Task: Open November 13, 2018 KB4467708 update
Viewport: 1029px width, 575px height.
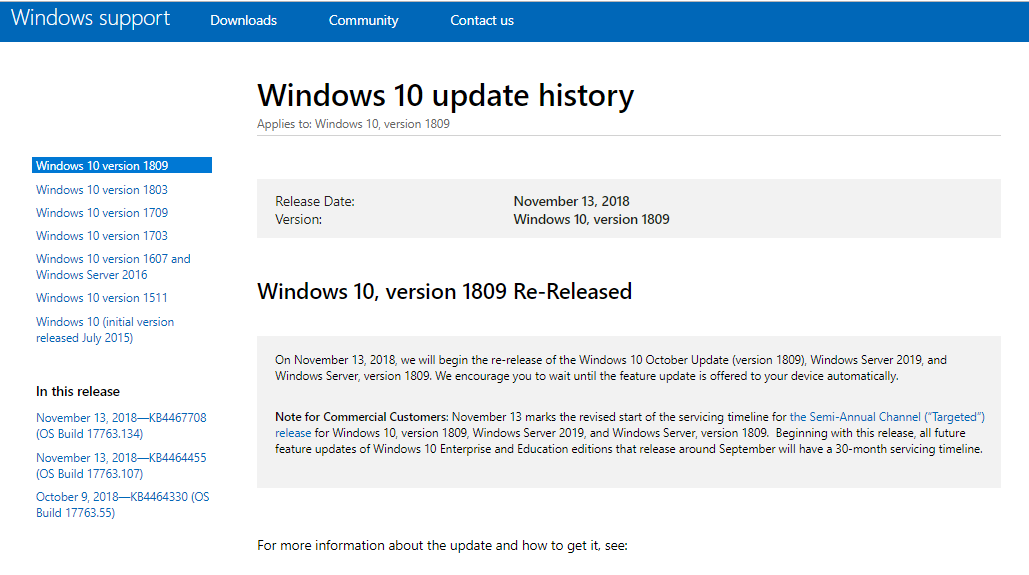Action: 121,425
